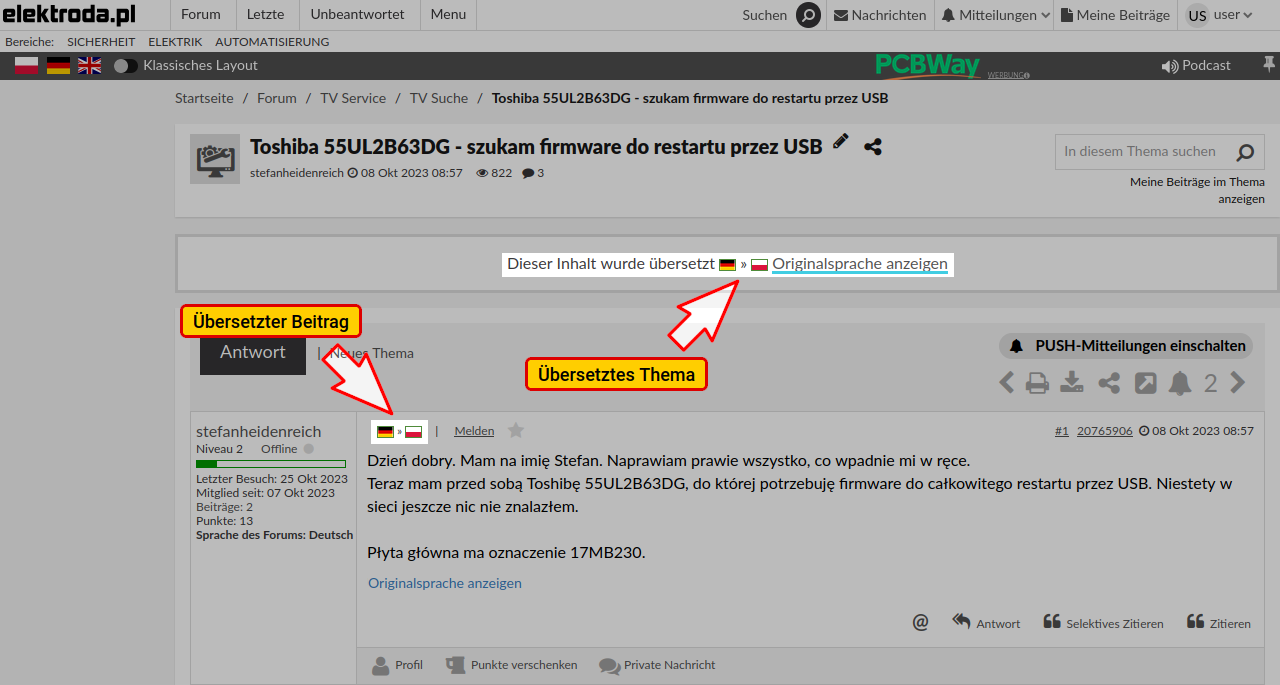Print the topic with printer icon
The height and width of the screenshot is (685, 1280).
tap(1038, 383)
